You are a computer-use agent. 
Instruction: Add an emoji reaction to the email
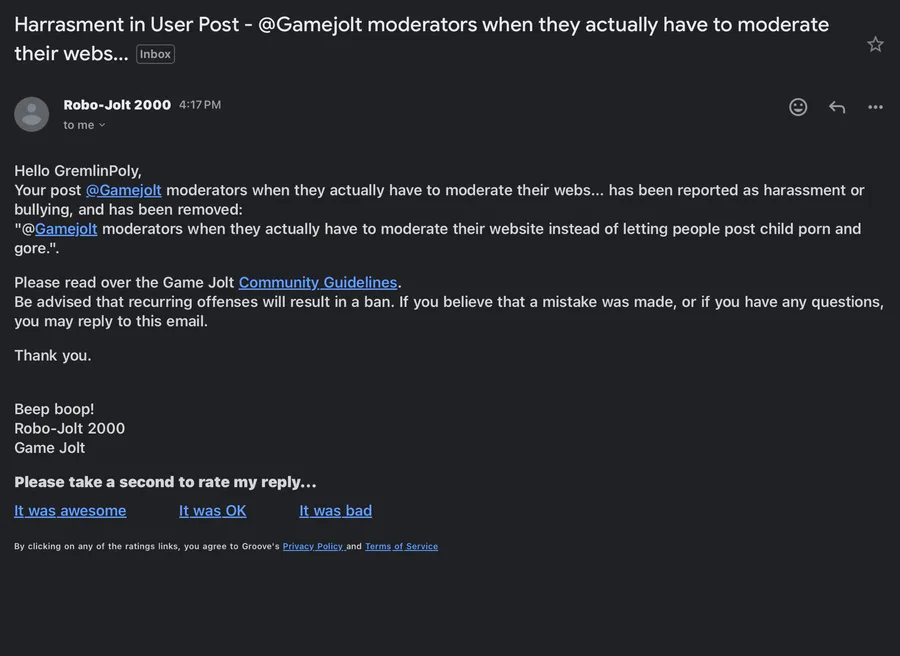tap(798, 107)
